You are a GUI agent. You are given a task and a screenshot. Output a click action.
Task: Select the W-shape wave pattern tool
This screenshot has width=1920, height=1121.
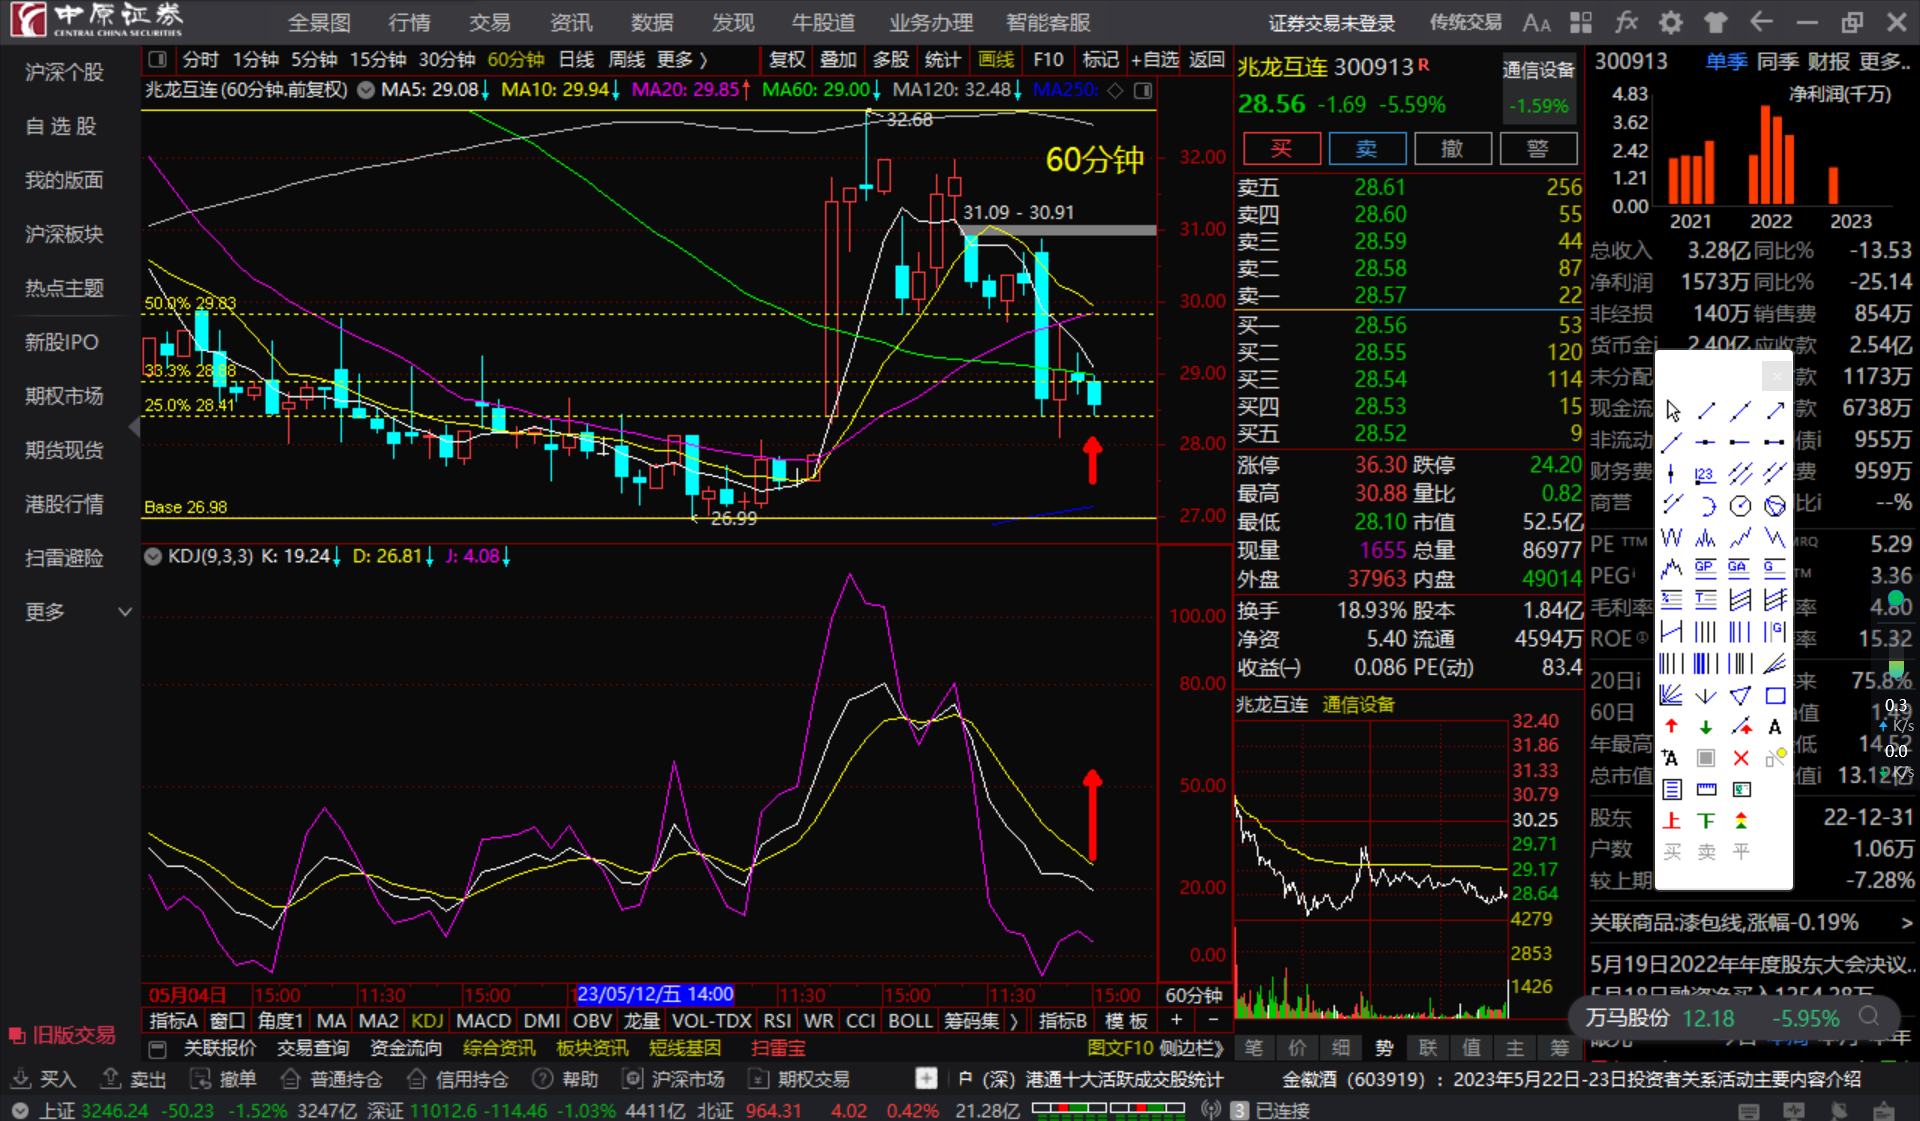coord(1671,537)
